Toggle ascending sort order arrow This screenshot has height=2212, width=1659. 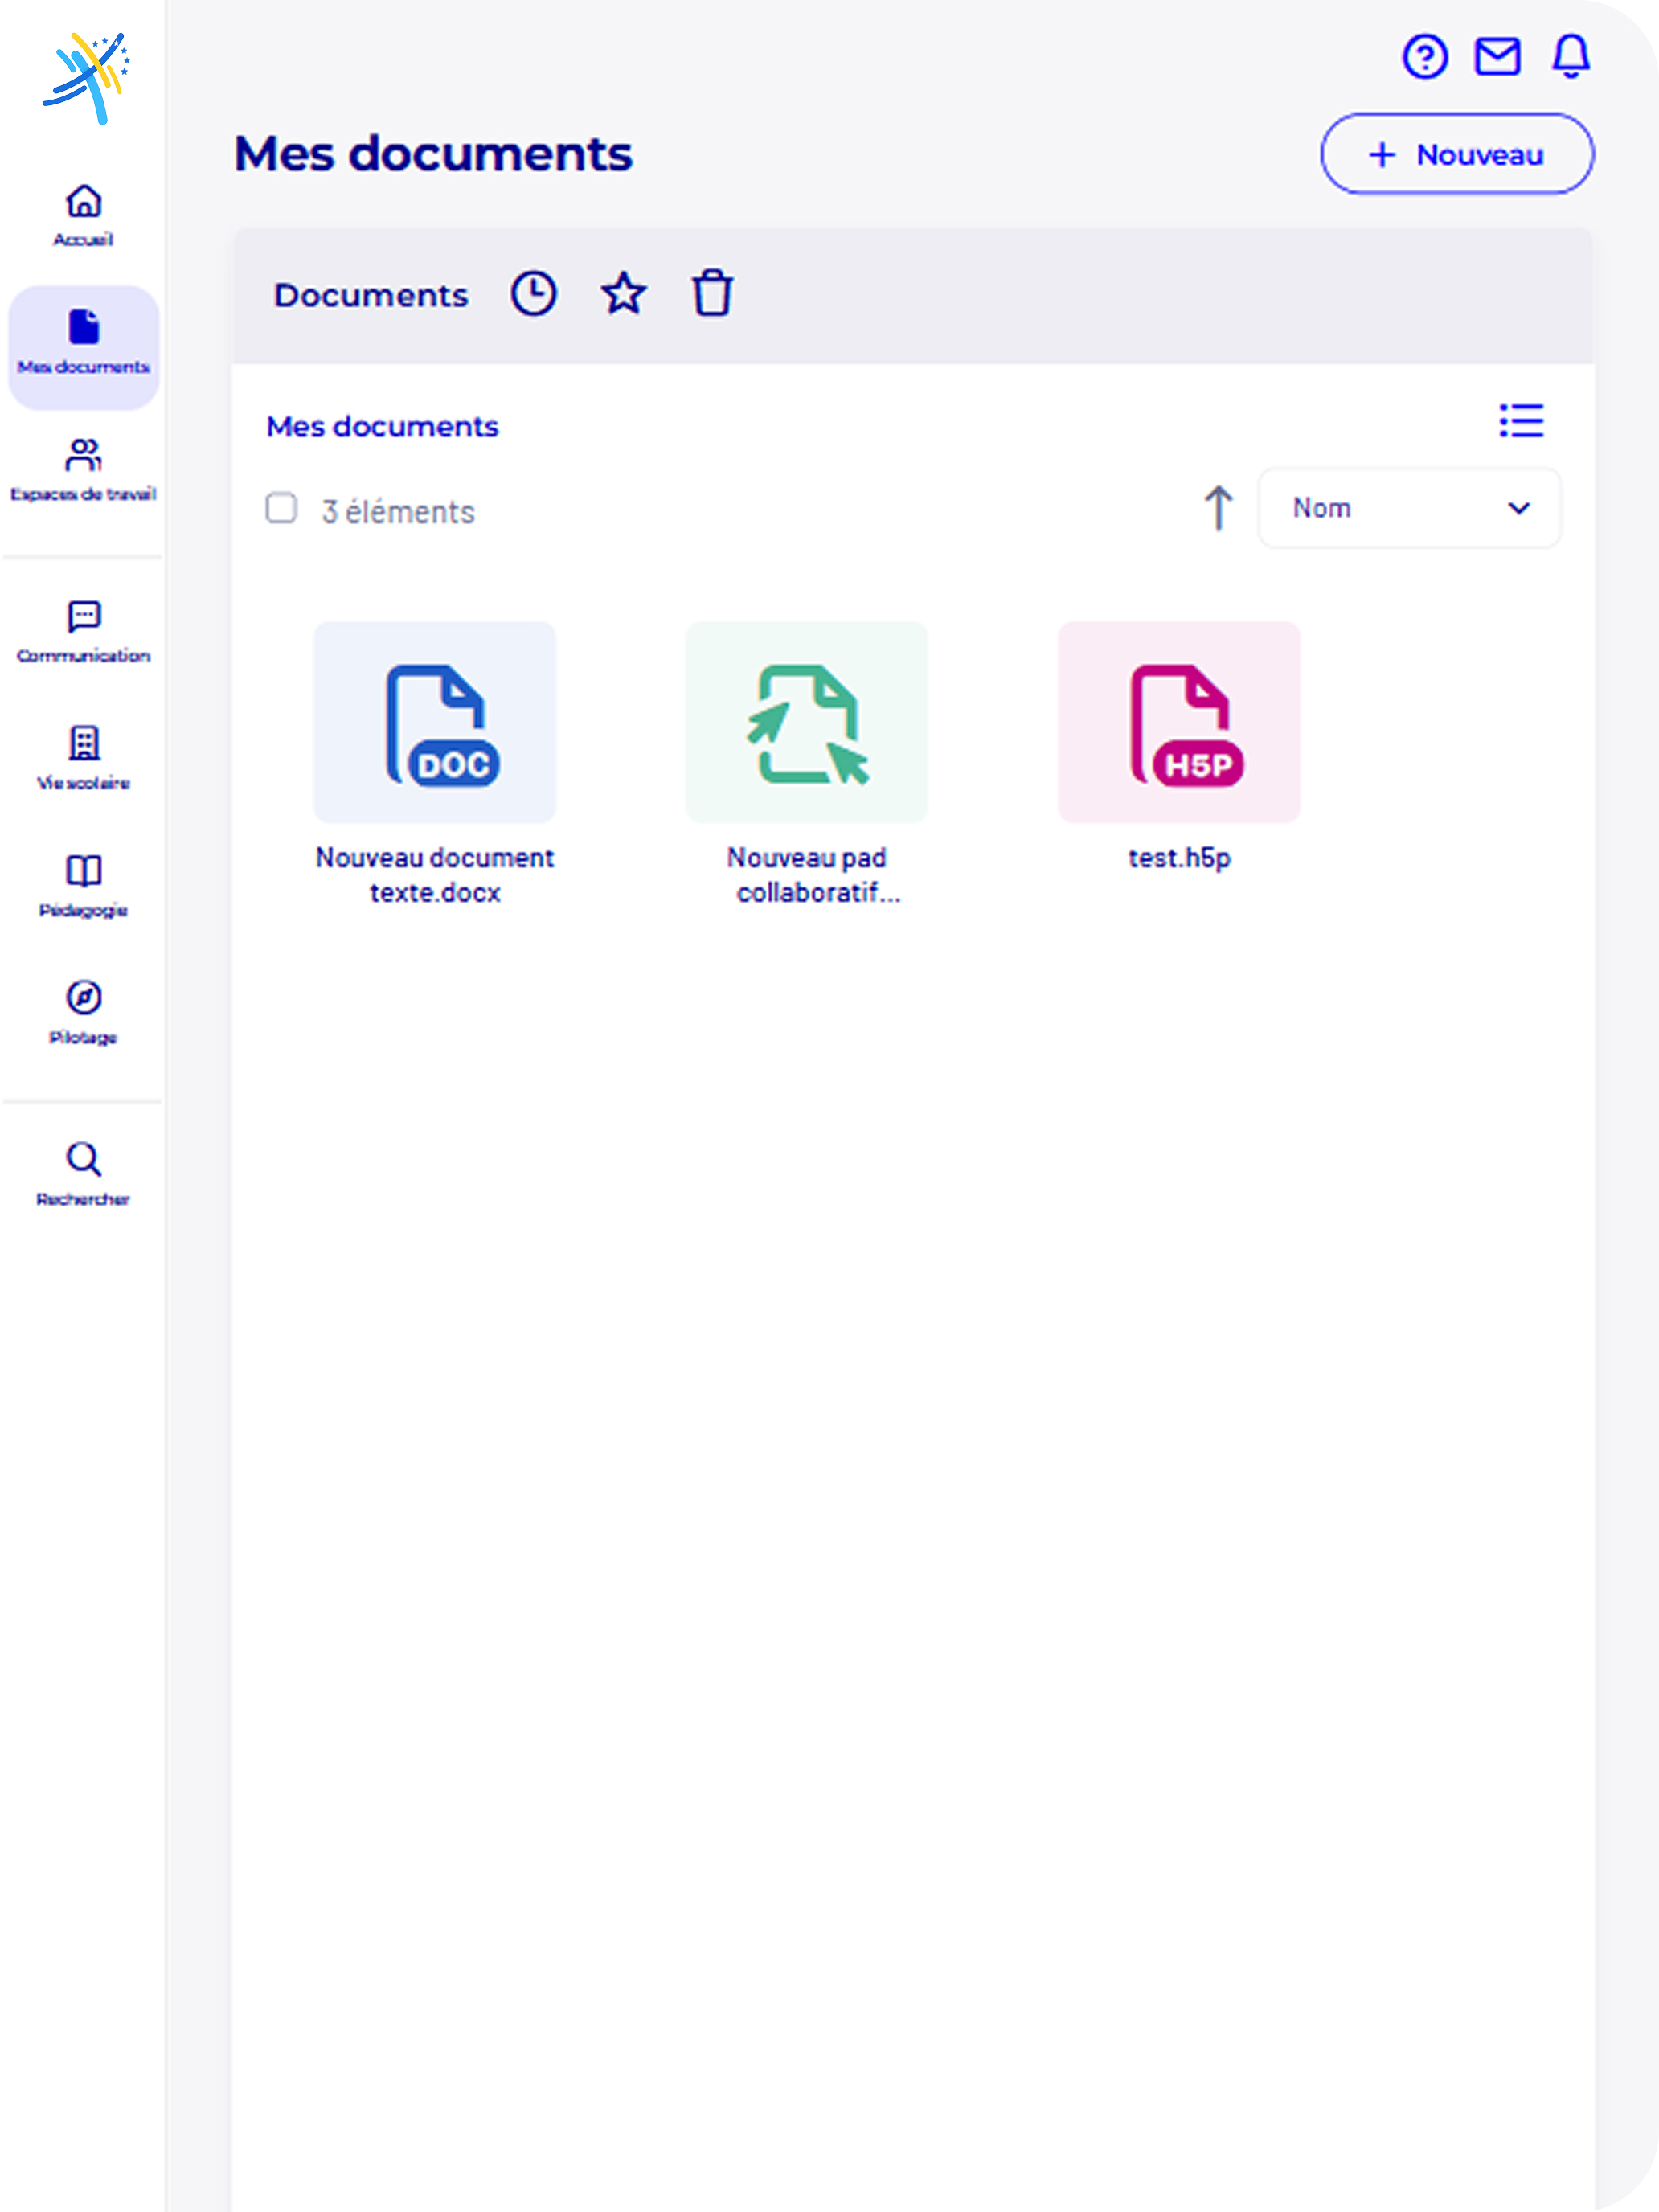click(x=1218, y=508)
